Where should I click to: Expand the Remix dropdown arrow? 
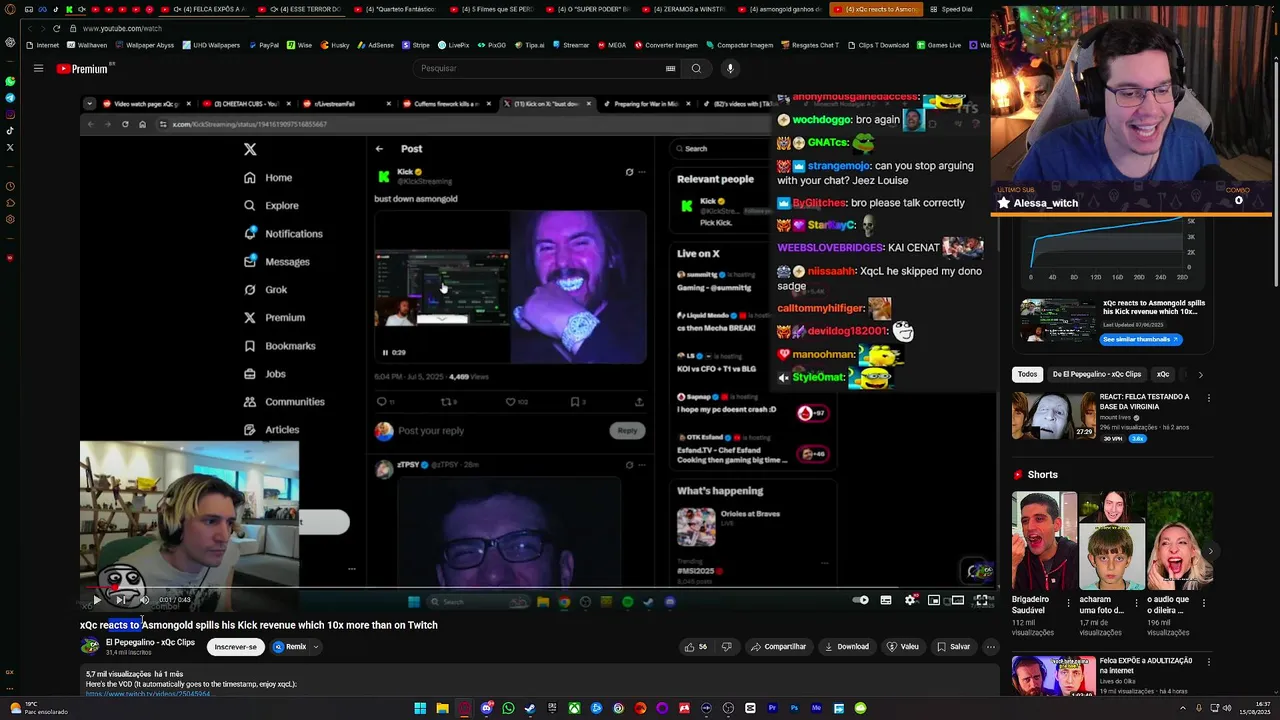[316, 647]
